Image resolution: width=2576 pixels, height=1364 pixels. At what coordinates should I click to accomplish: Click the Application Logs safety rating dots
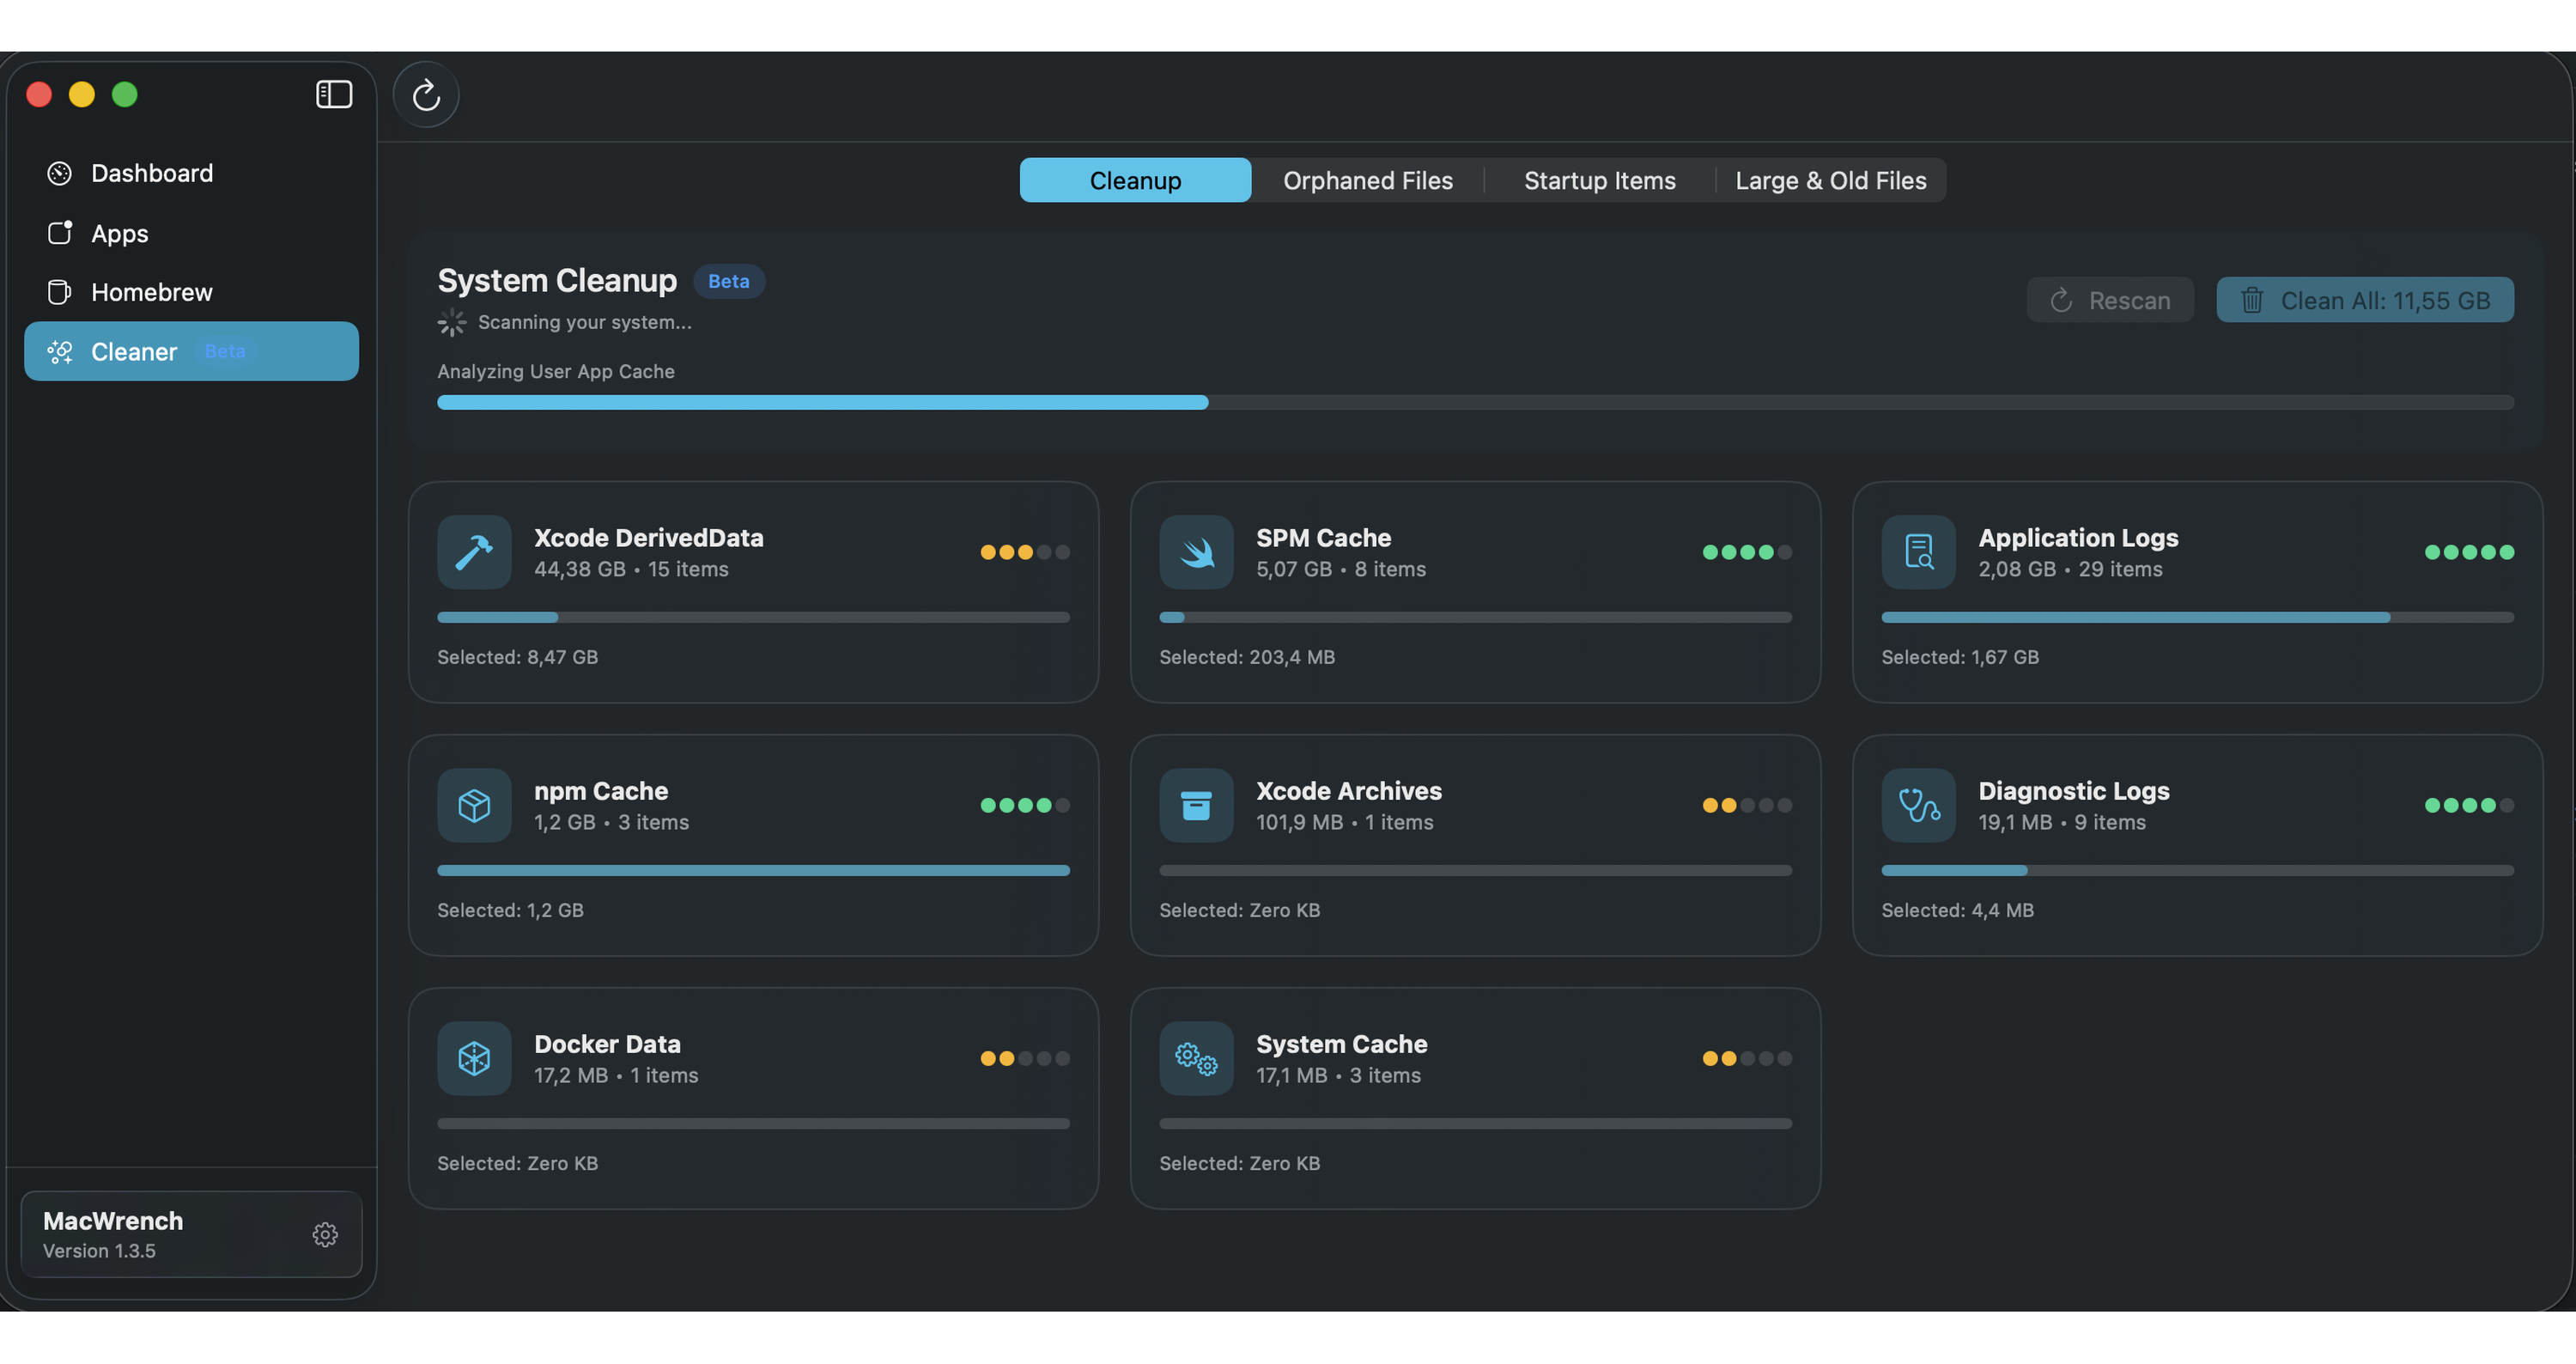(2469, 552)
